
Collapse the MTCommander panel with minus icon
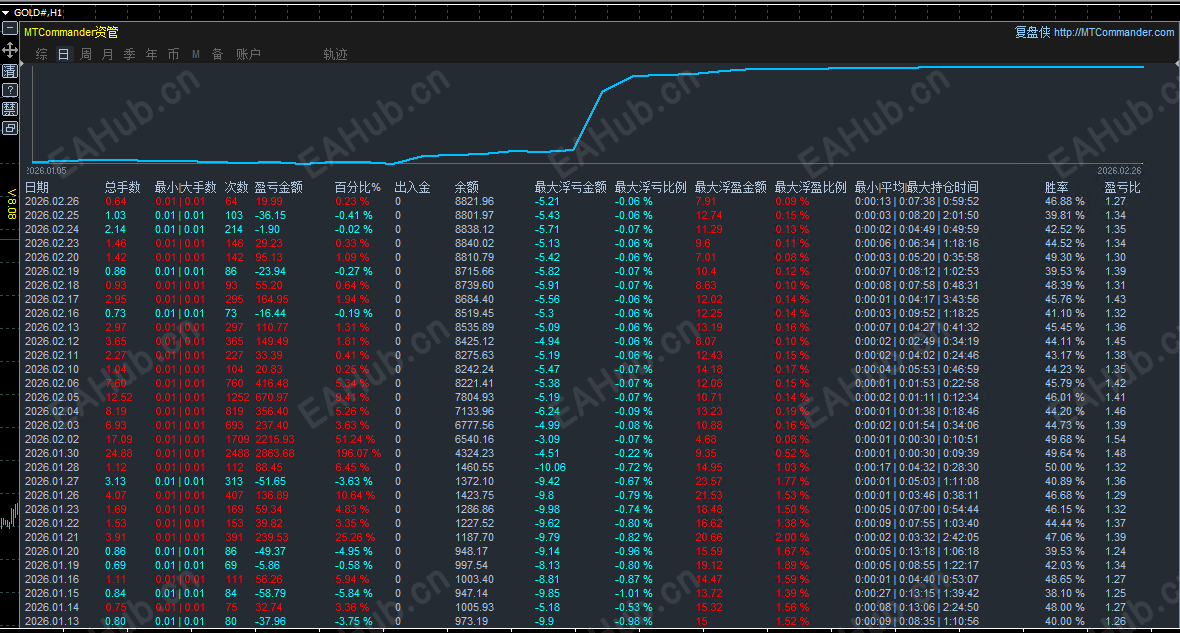click(10, 29)
